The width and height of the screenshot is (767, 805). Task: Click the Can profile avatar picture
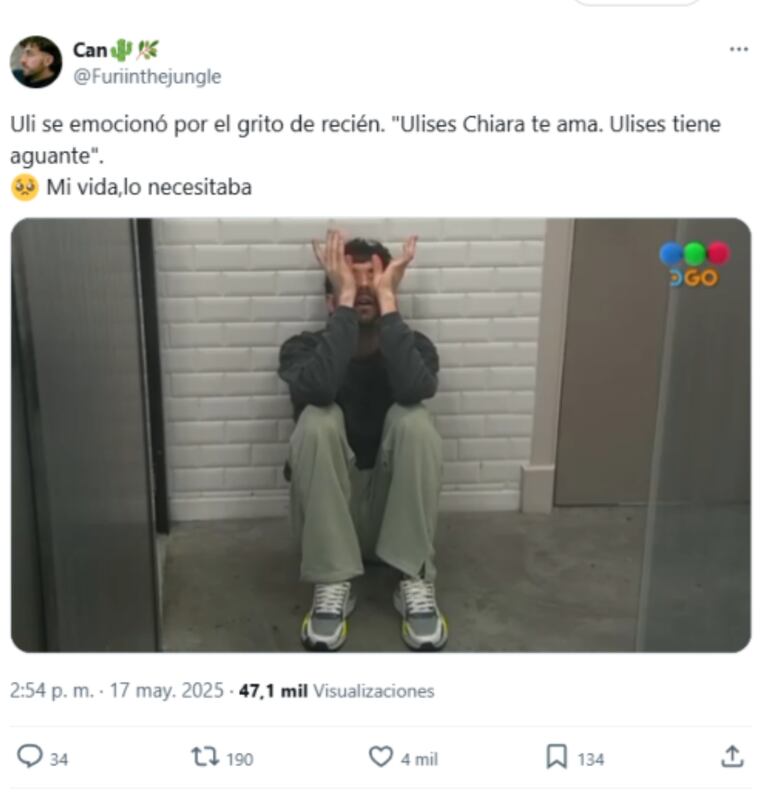coord(36,62)
